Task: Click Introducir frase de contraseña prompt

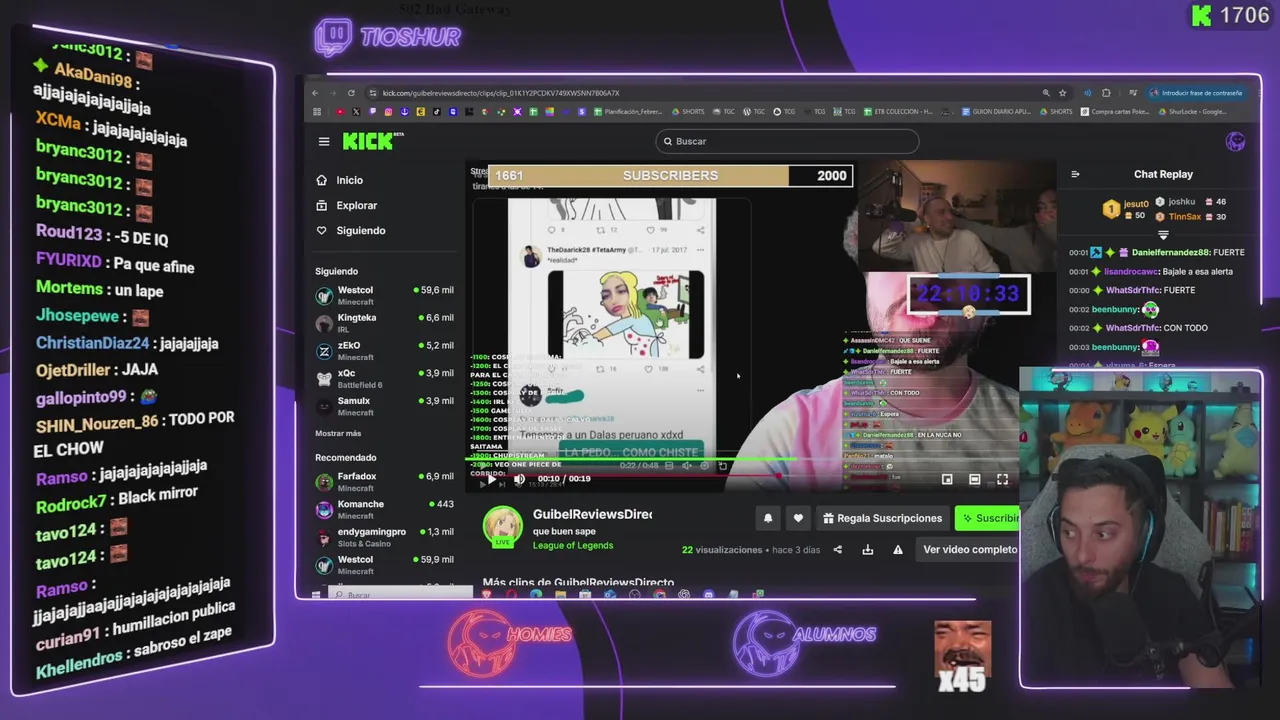Action: click(1195, 93)
